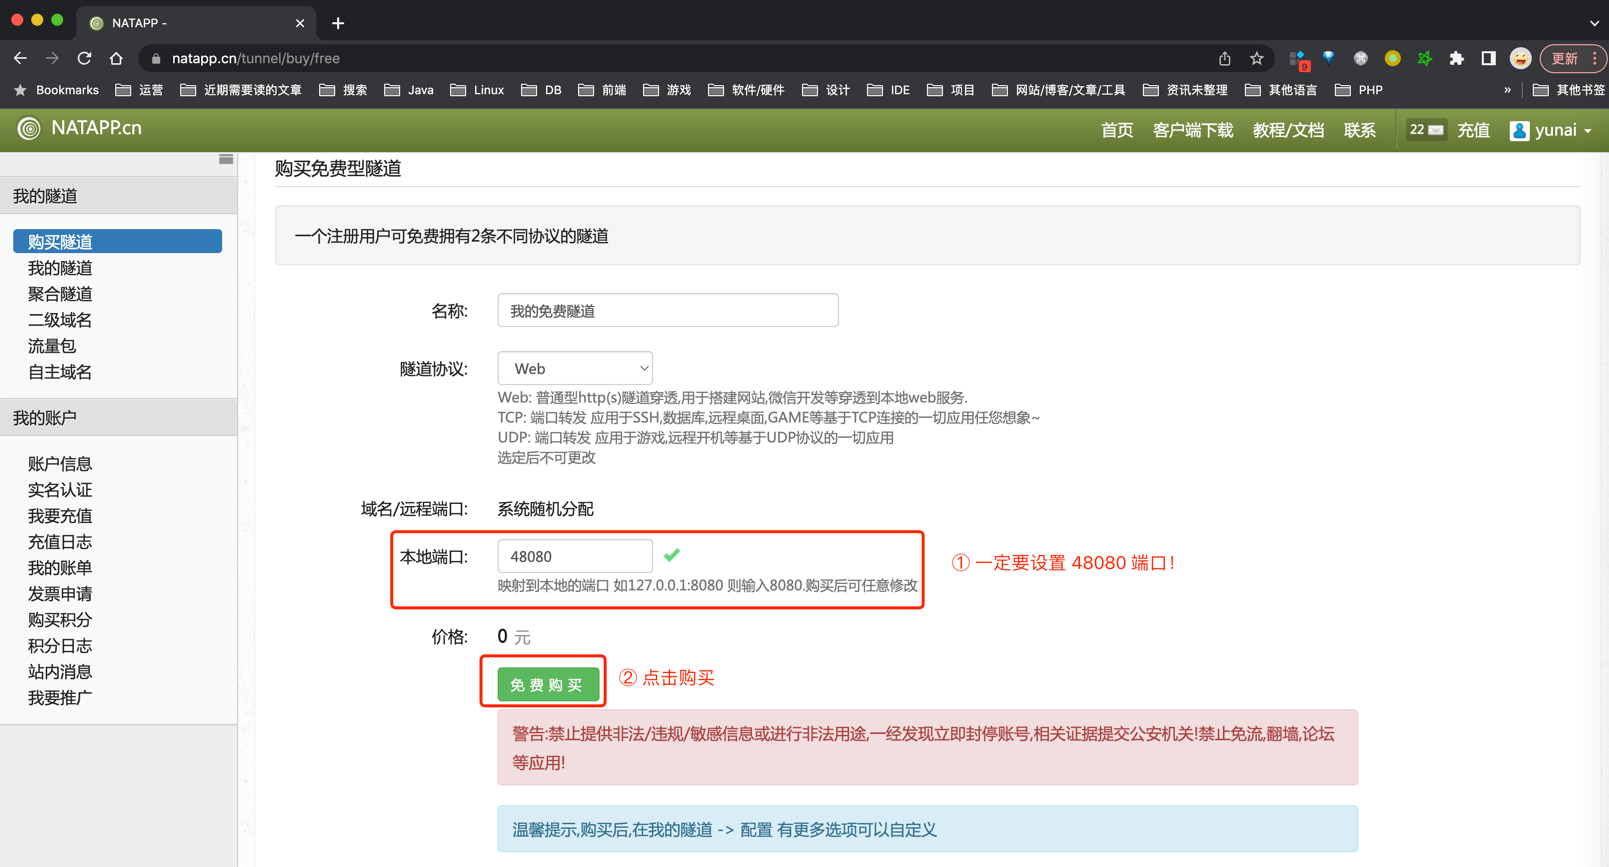Image resolution: width=1609 pixels, height=867 pixels.
Task: Click the NATAPP.cn logo icon
Action: click(29, 128)
